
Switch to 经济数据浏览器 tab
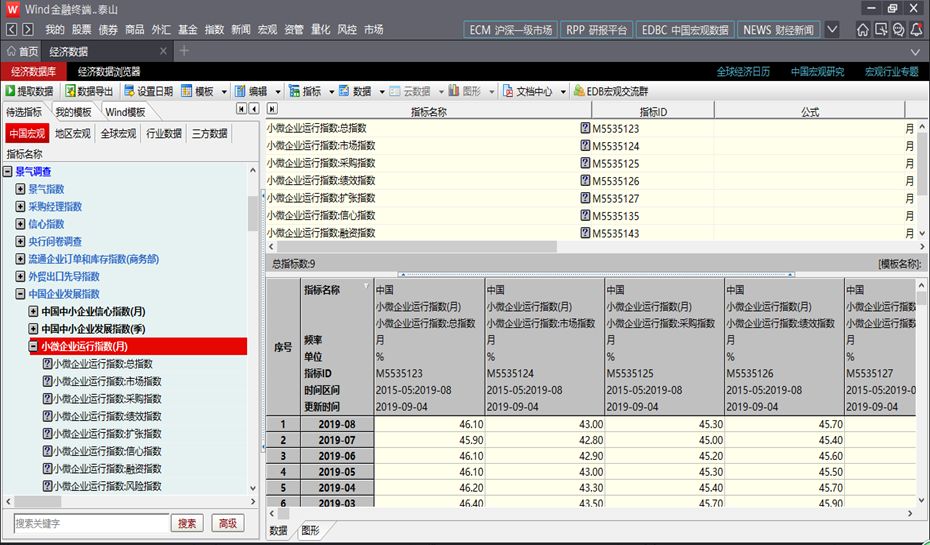(x=109, y=72)
